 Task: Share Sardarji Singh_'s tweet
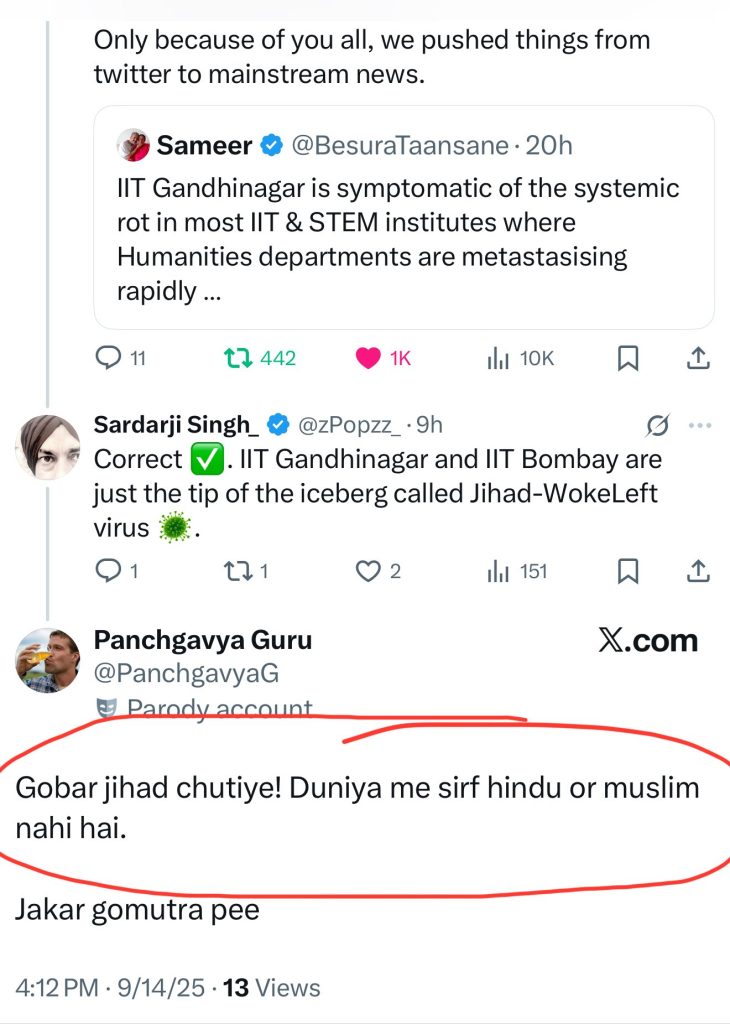click(699, 571)
